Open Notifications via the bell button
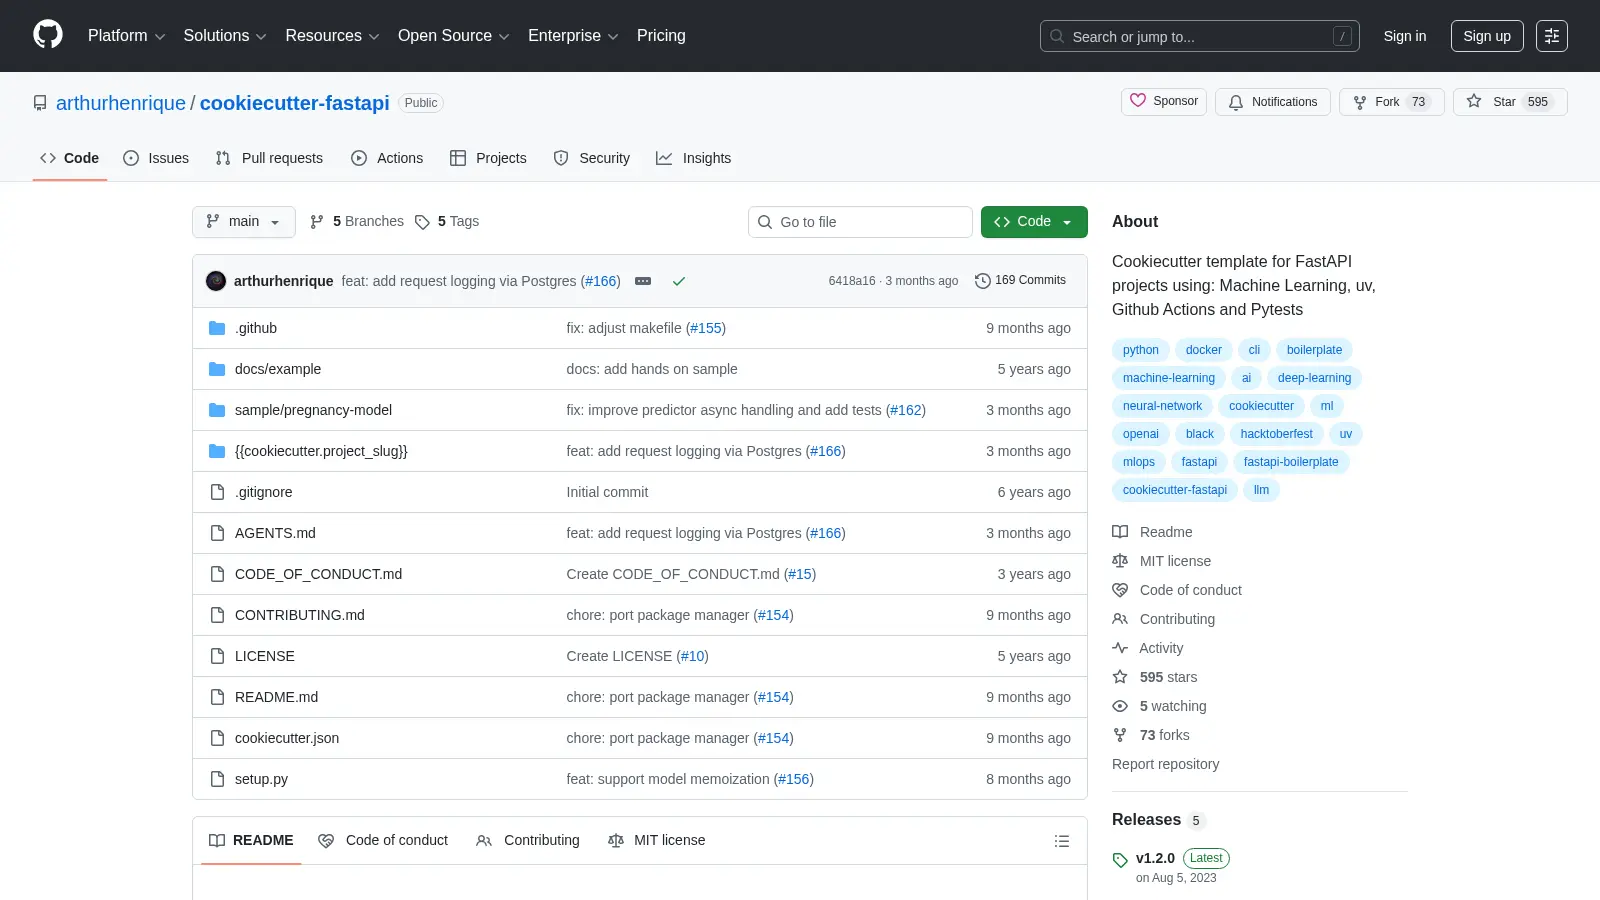The height and width of the screenshot is (900, 1600). [1273, 102]
